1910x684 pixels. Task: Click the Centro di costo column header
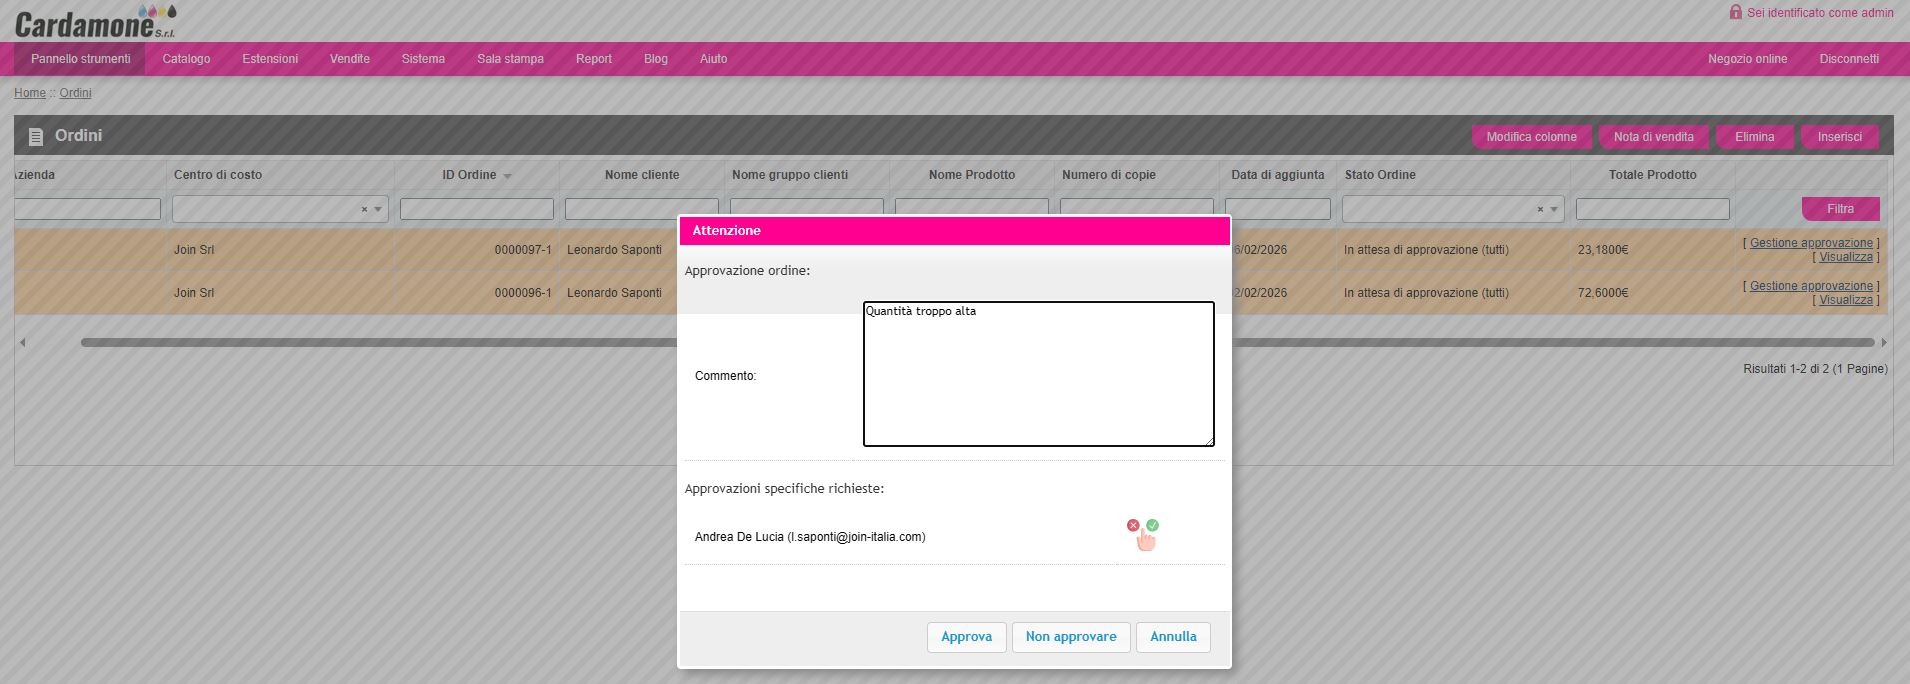(218, 175)
